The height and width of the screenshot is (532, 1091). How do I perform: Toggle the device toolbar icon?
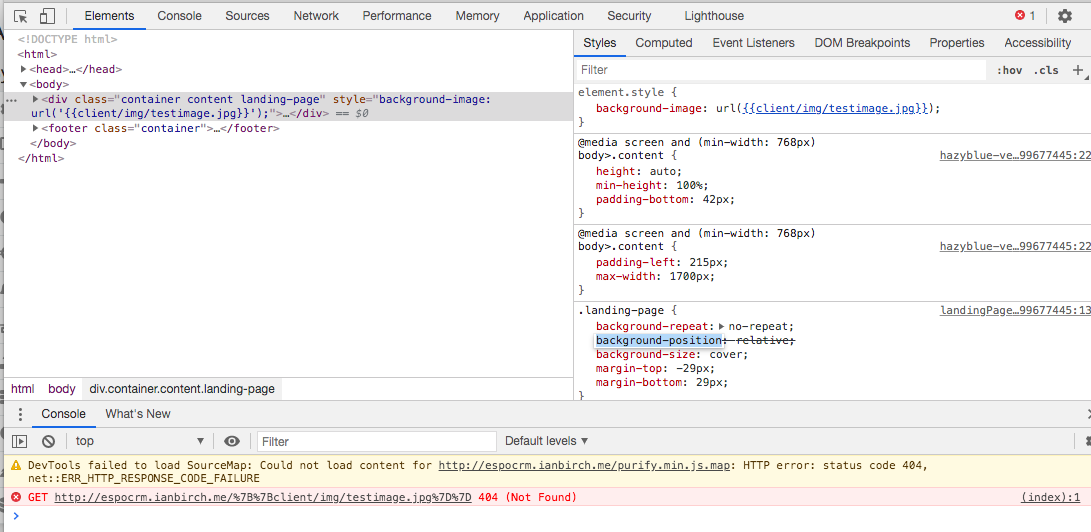click(x=47, y=16)
